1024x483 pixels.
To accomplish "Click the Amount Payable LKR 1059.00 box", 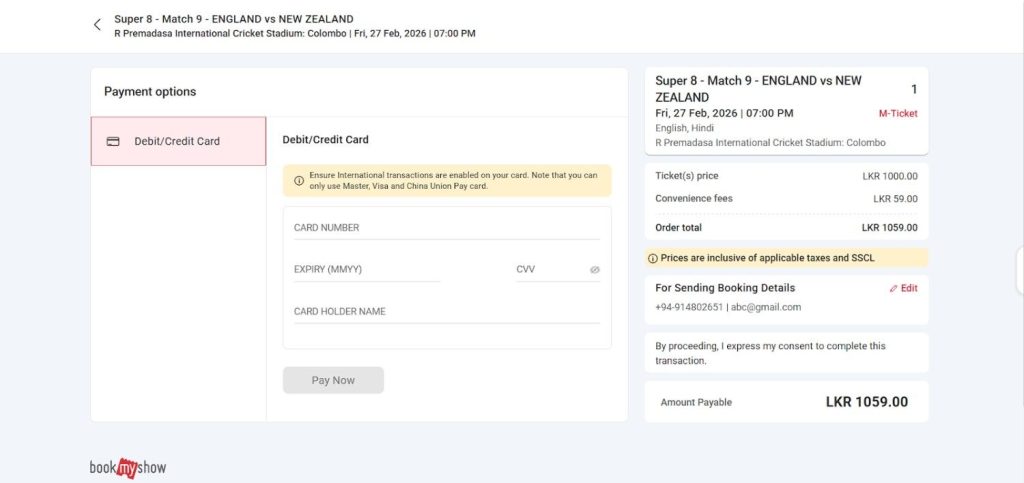I will 786,402.
